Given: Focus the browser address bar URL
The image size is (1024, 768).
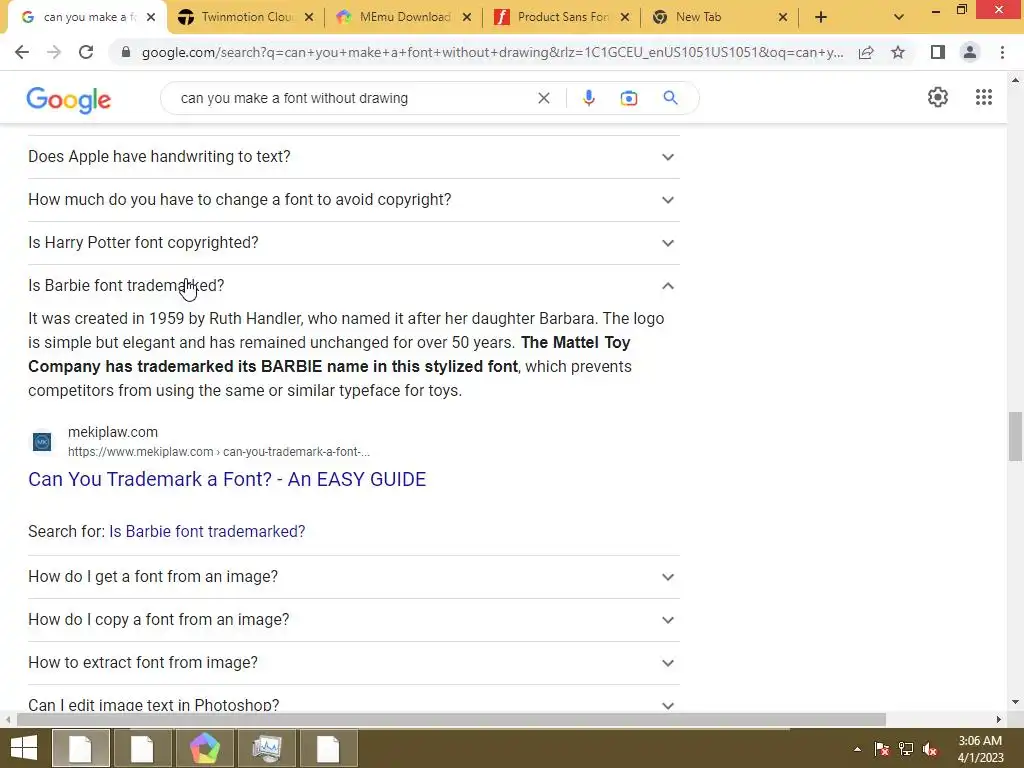Looking at the screenshot, I should (x=492, y=52).
